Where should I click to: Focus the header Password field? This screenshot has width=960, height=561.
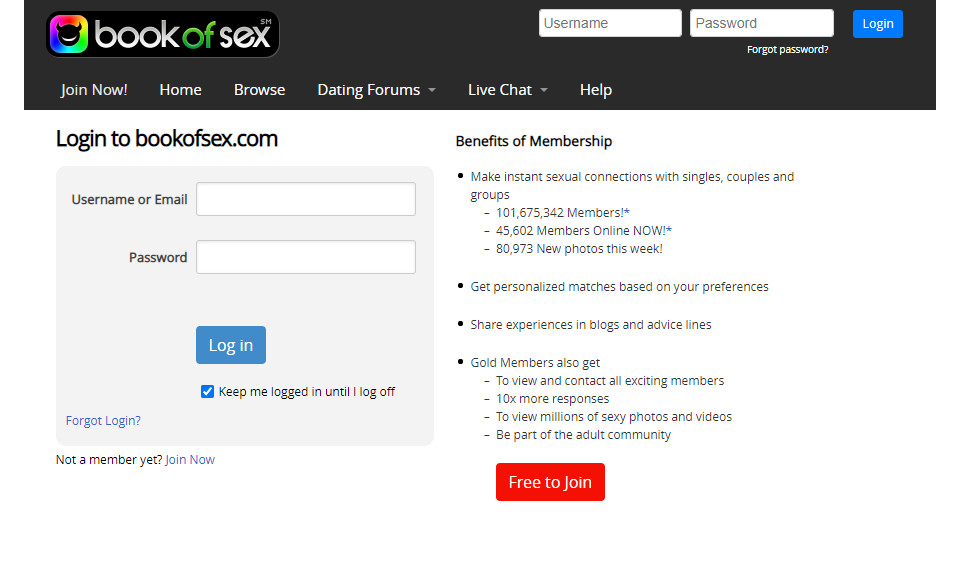tap(761, 23)
